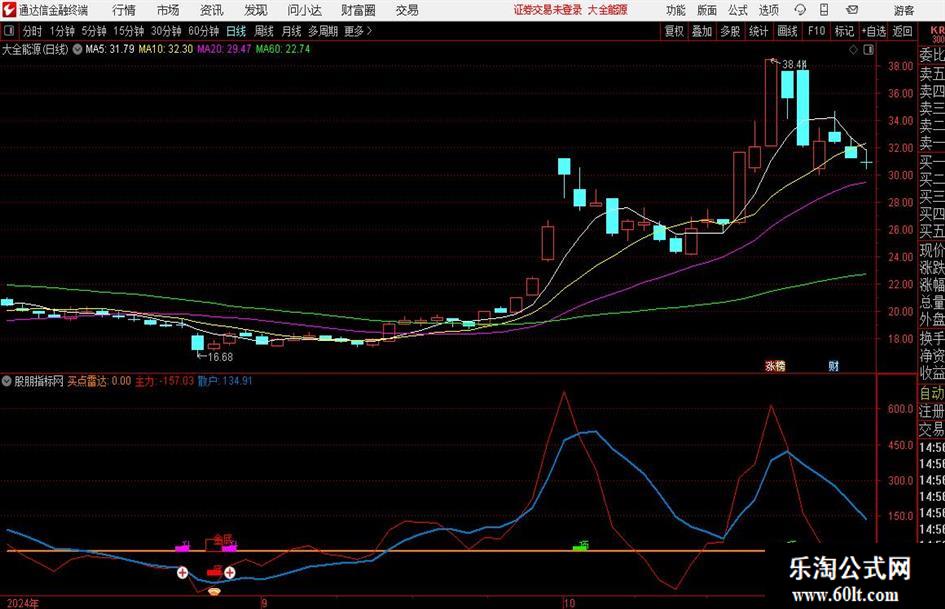Click the 画线 drawing toolbar button
The height and width of the screenshot is (609, 945).
coord(787,31)
